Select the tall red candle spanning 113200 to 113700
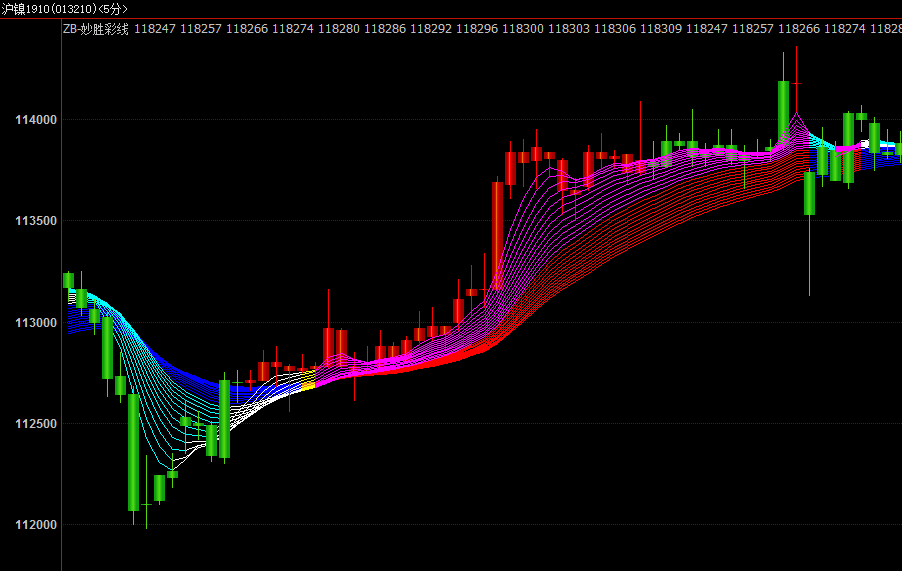 (497, 236)
